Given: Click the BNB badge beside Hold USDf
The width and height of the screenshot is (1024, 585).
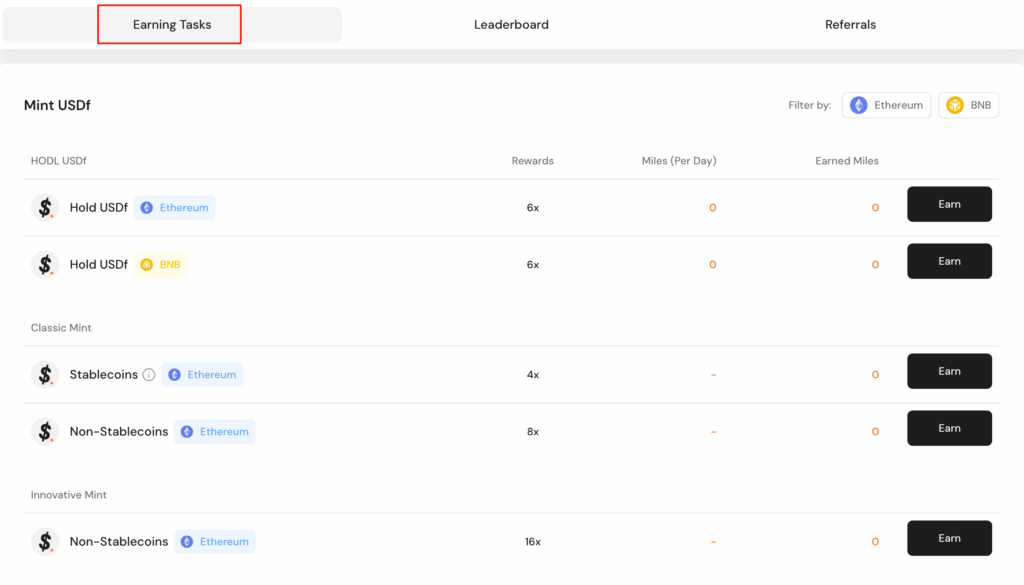Looking at the screenshot, I should 161,264.
